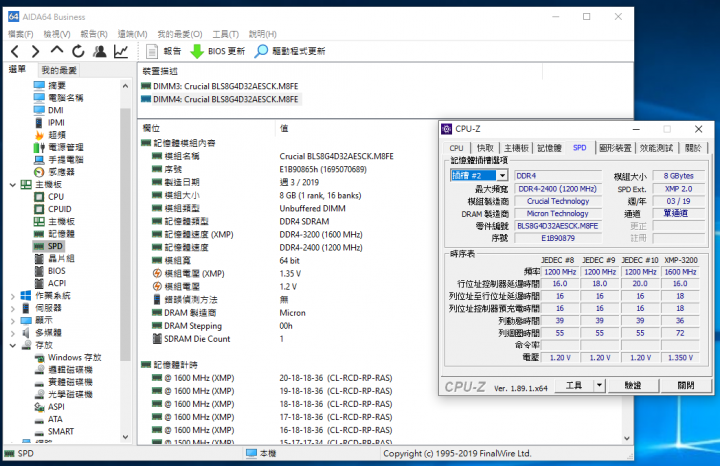Open the CPU-Z memory slot dropdown

502,175
